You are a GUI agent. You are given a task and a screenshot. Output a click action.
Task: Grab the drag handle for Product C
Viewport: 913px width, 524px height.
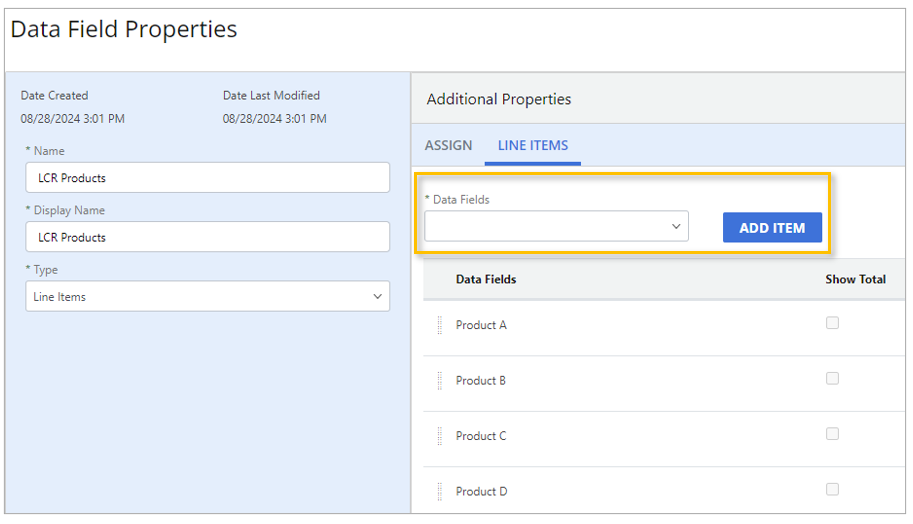(x=440, y=436)
